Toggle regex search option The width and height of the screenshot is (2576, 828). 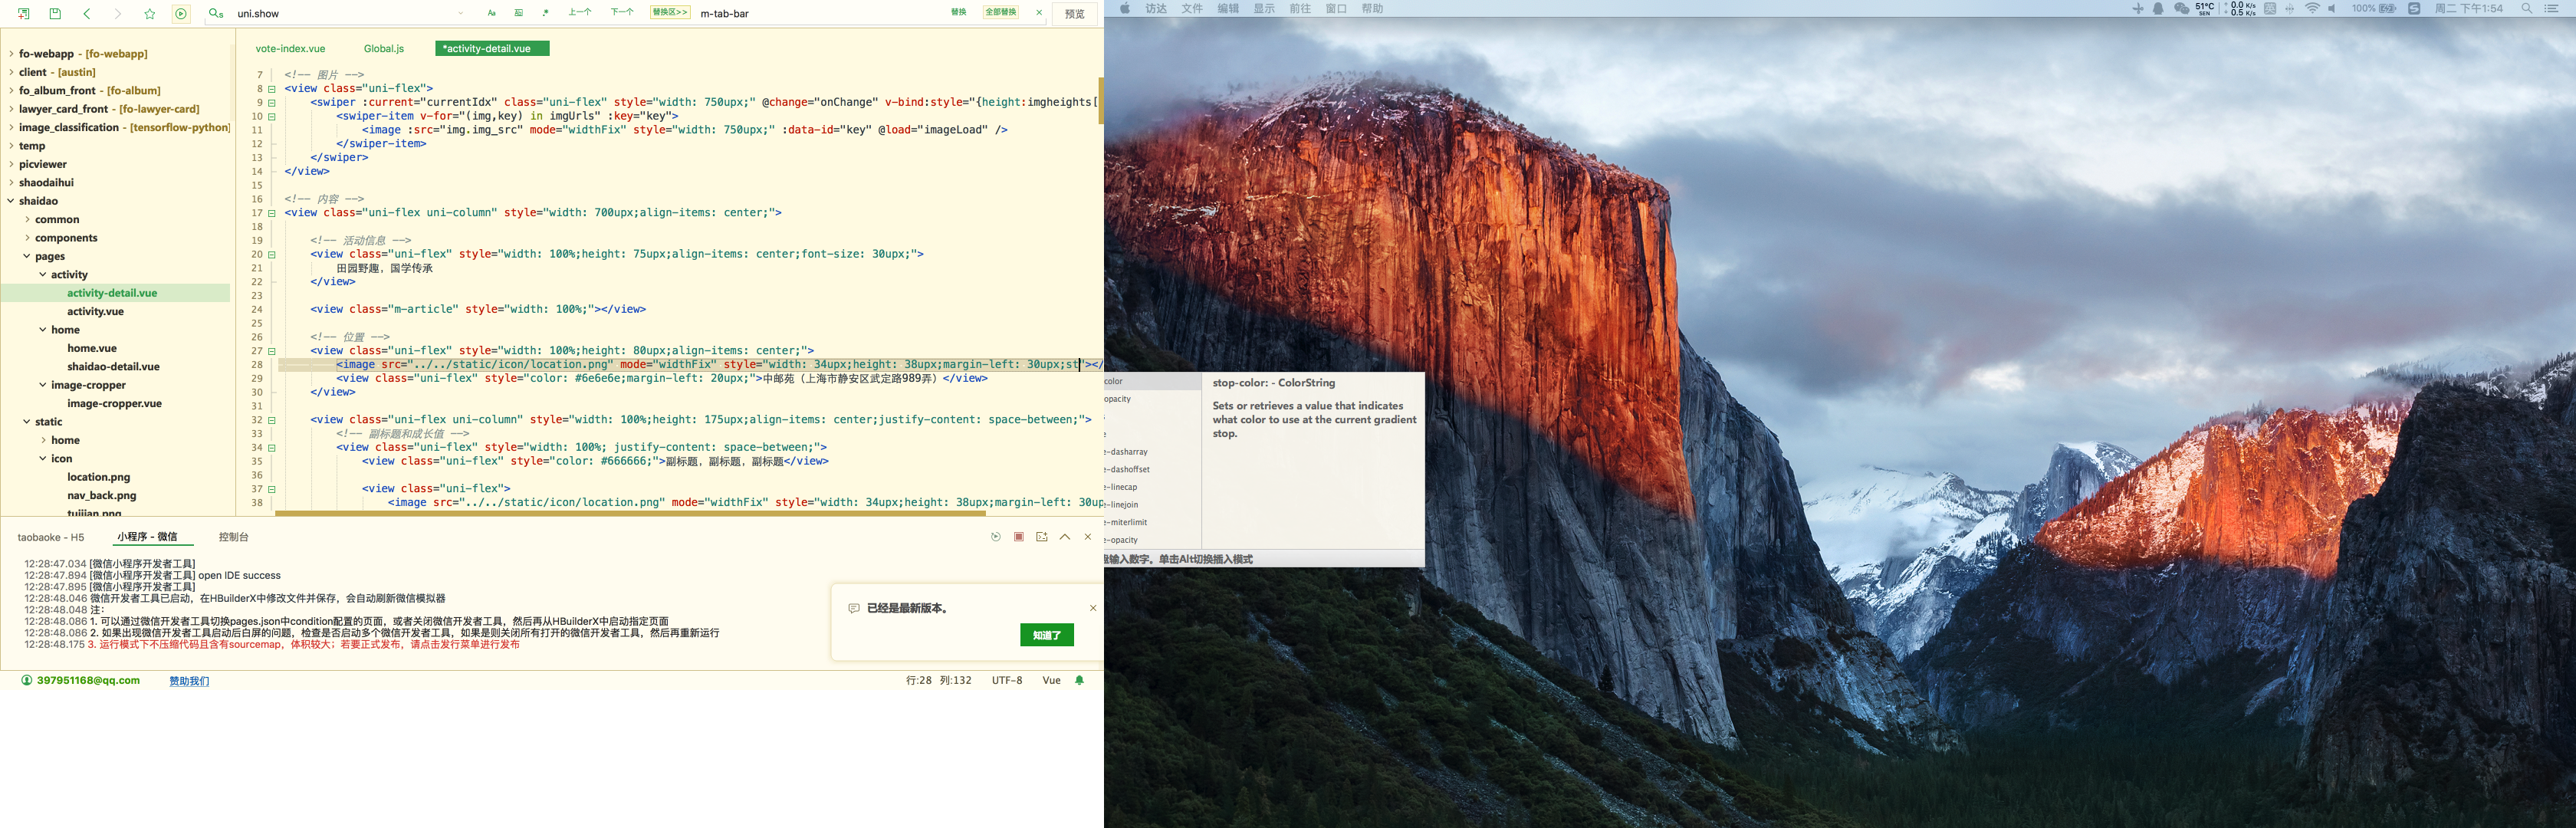click(545, 13)
